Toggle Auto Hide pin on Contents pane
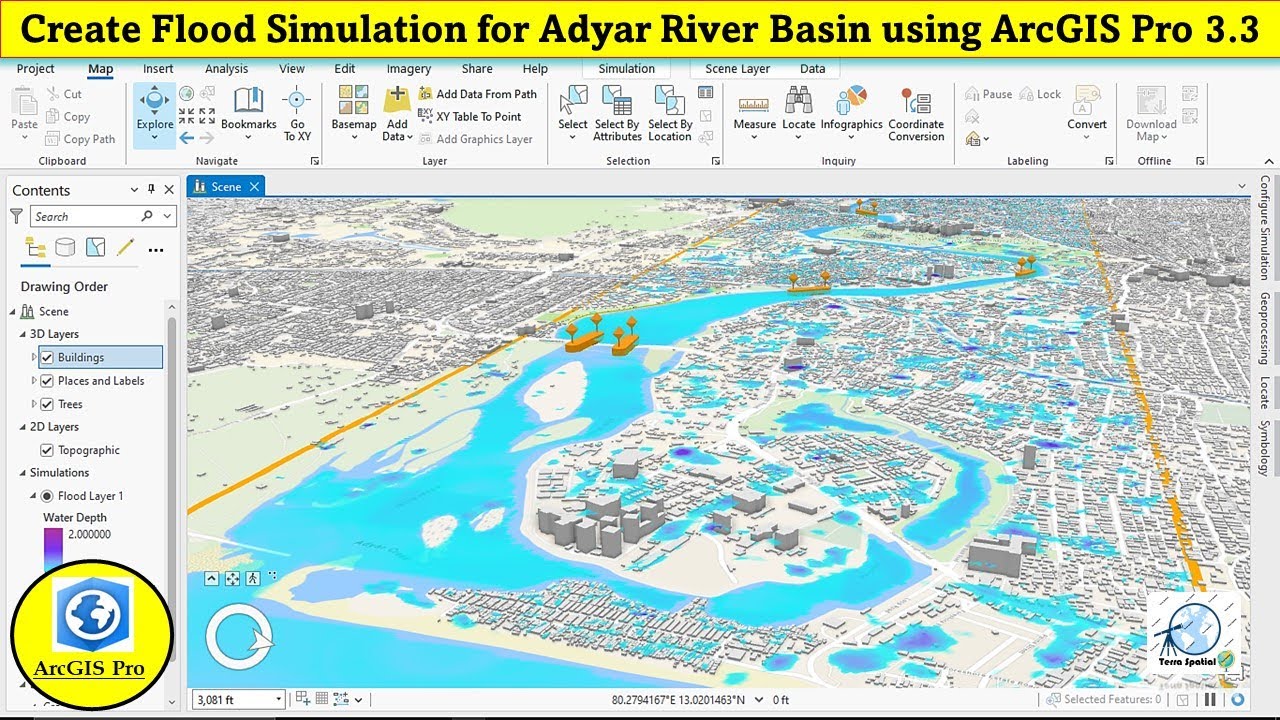 pyautogui.click(x=152, y=190)
